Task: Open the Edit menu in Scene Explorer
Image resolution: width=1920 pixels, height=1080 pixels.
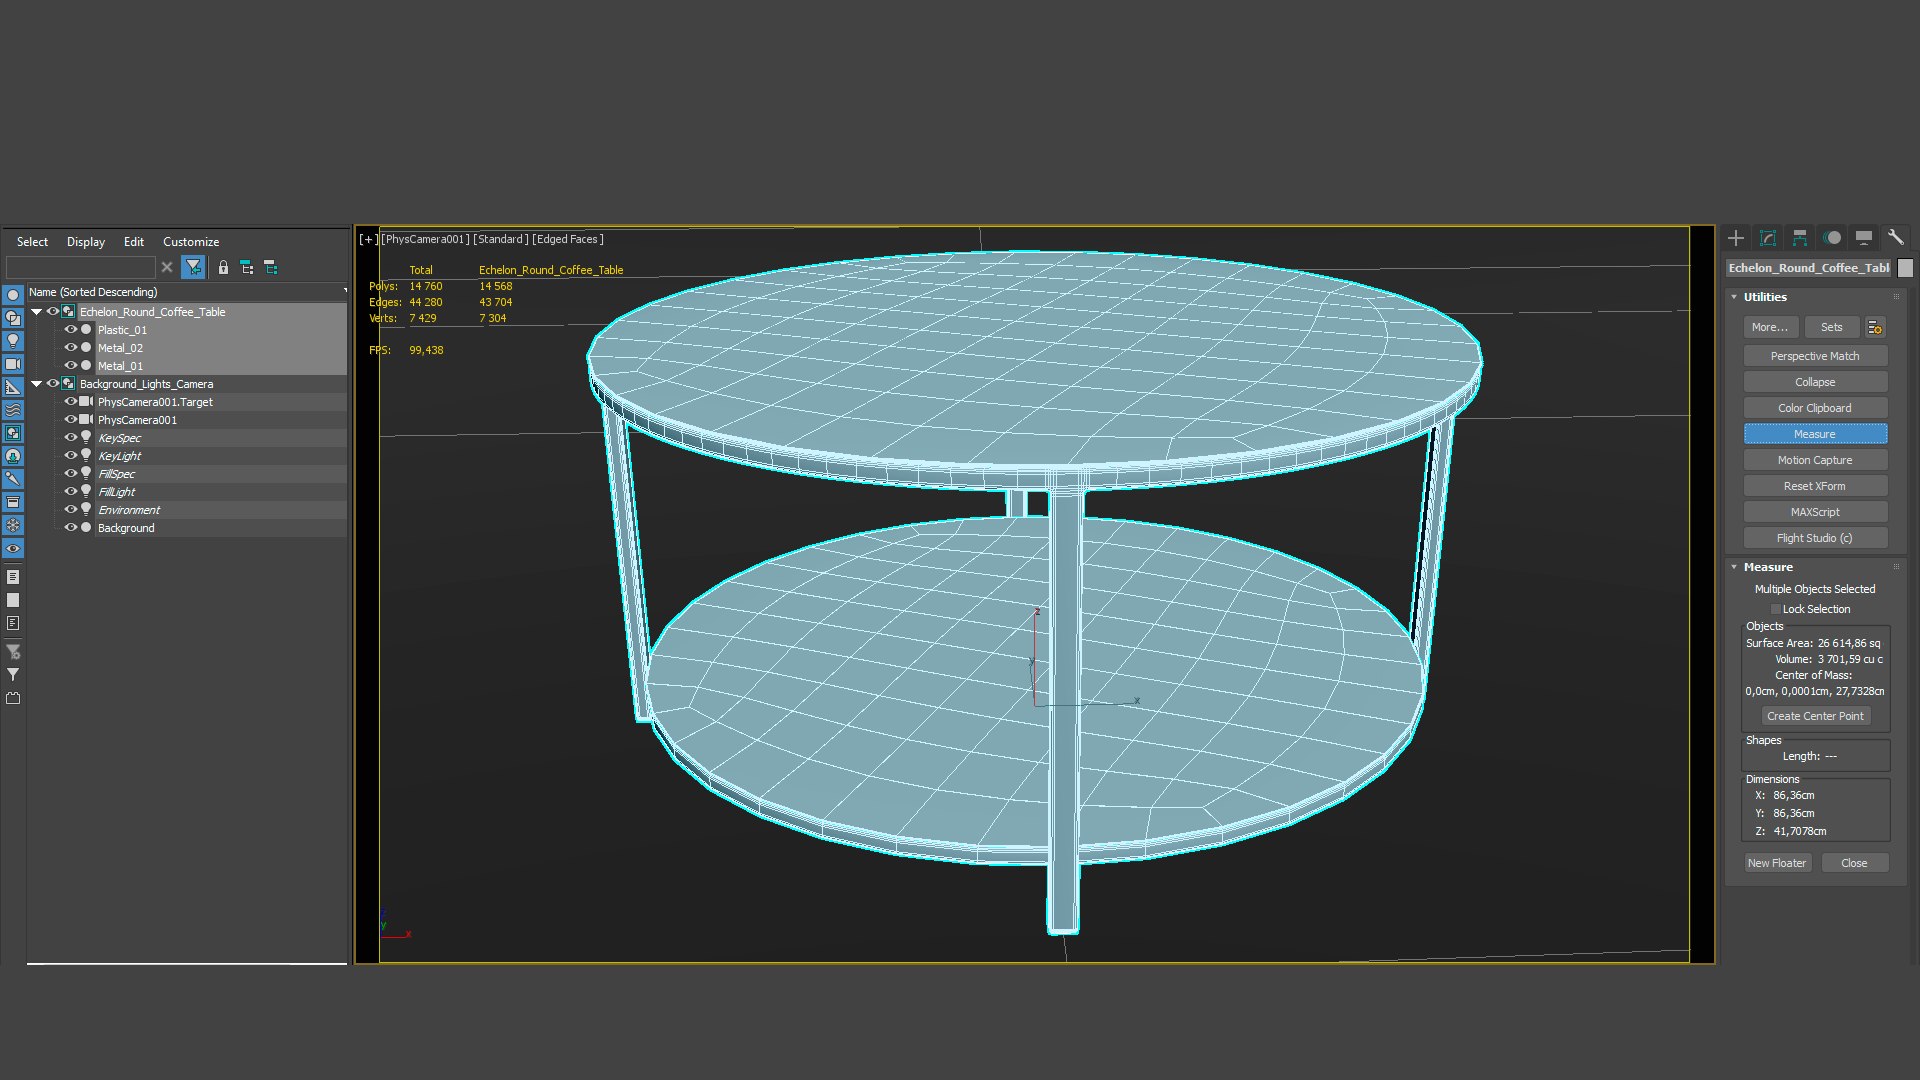Action: click(x=134, y=242)
